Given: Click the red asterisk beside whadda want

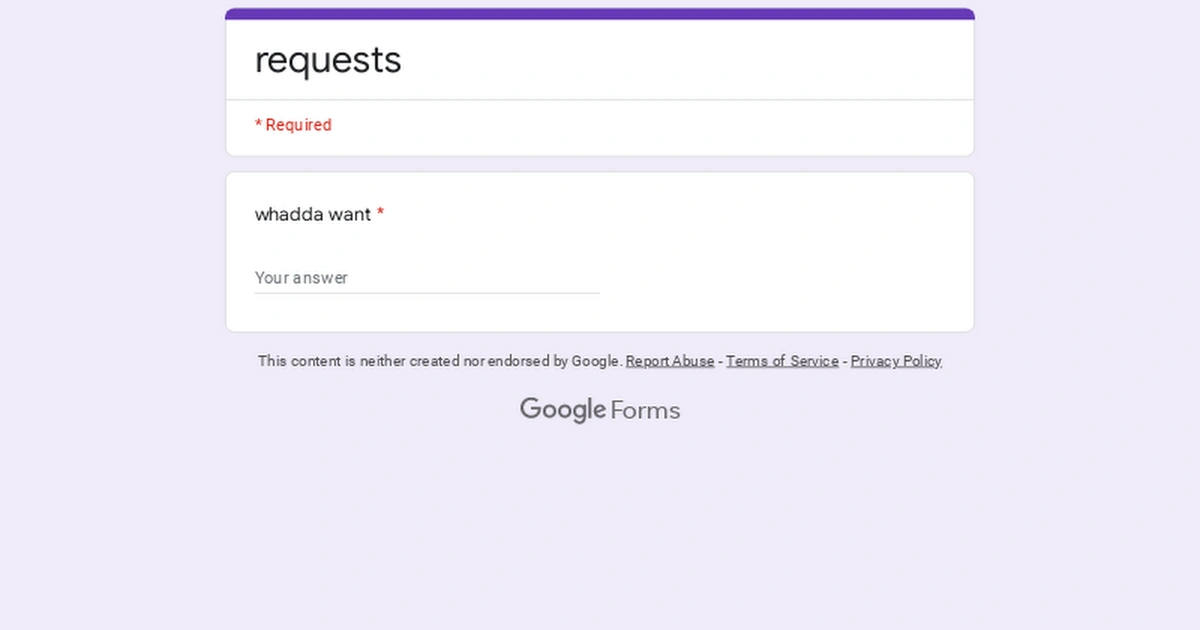Looking at the screenshot, I should click(x=380, y=214).
